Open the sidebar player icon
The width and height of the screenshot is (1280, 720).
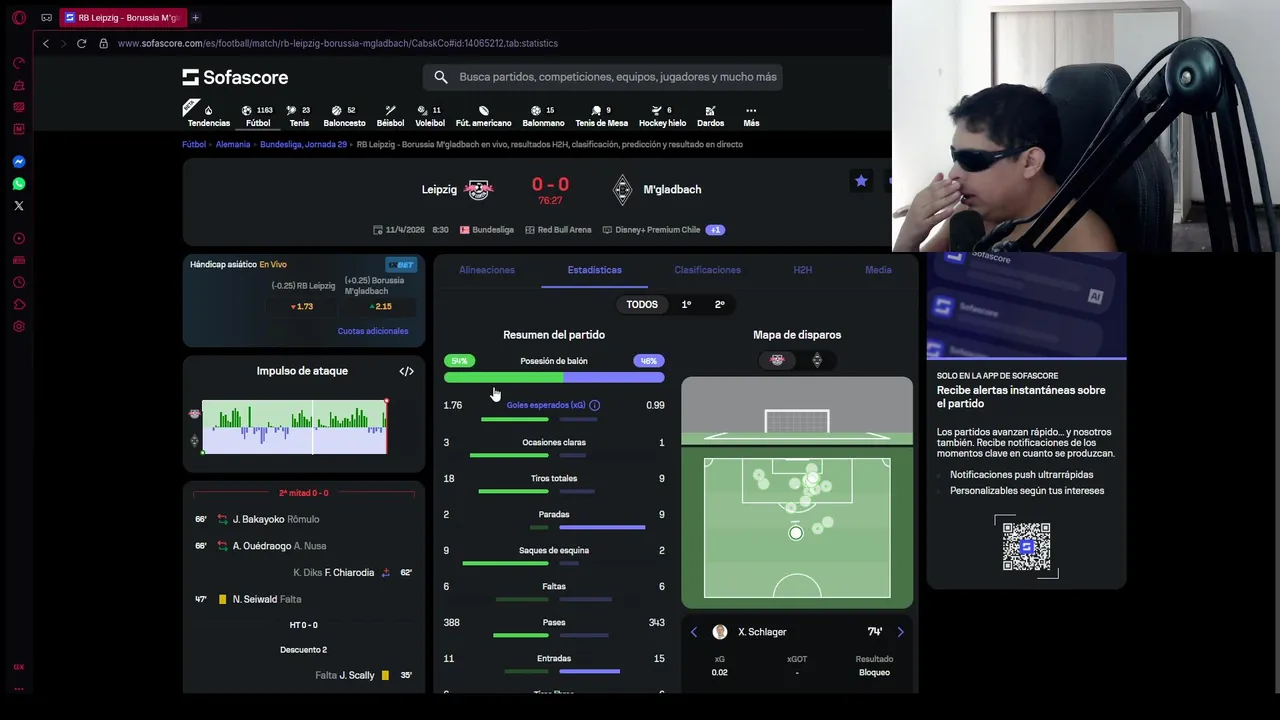18,238
